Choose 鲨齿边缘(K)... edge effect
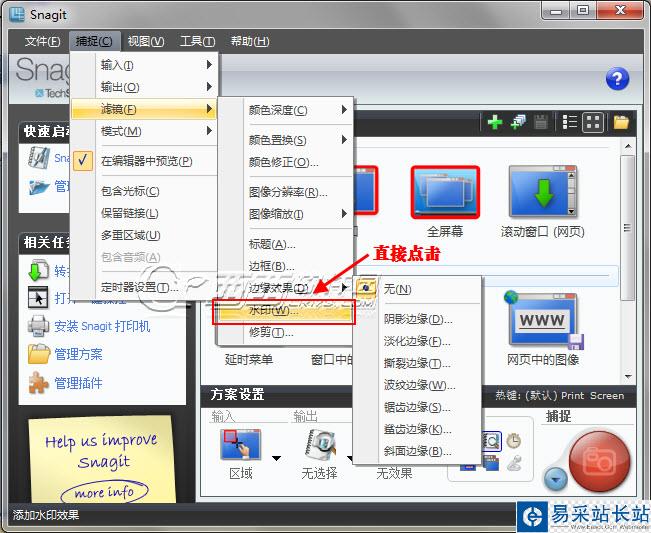Screen dimensions: 651x533 click(417, 429)
